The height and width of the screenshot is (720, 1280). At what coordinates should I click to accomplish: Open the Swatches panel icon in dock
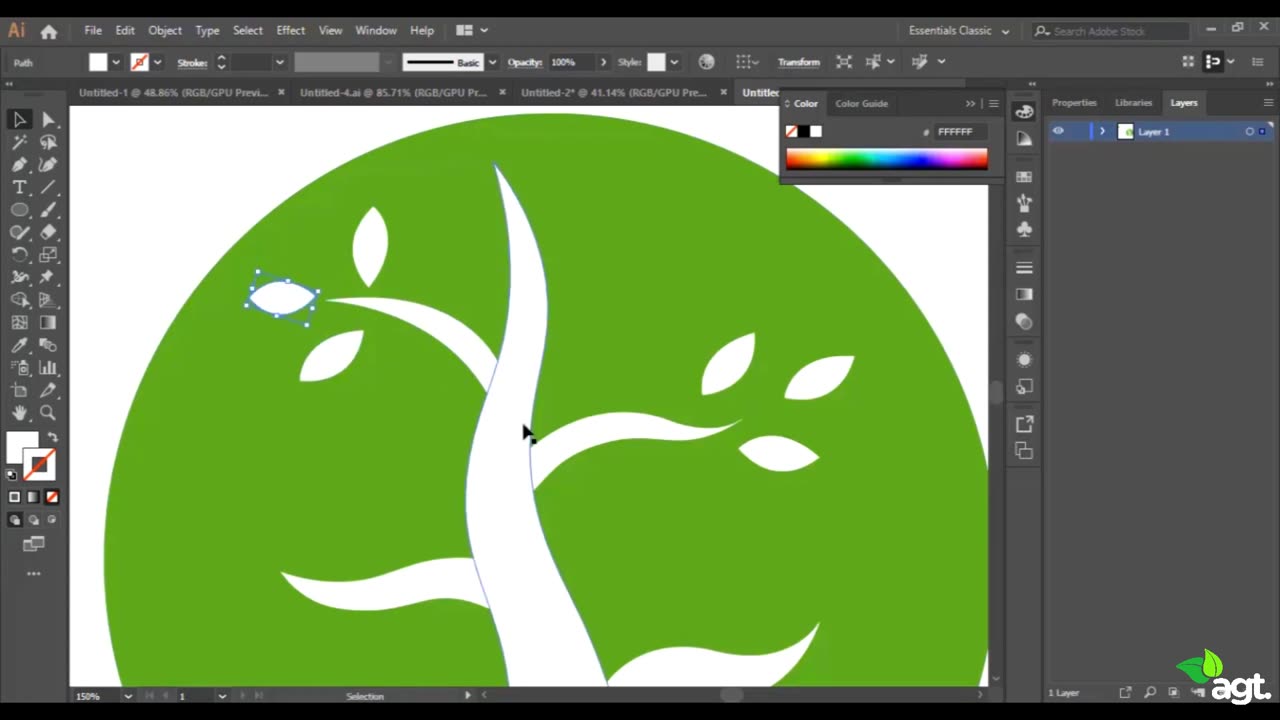click(1024, 177)
